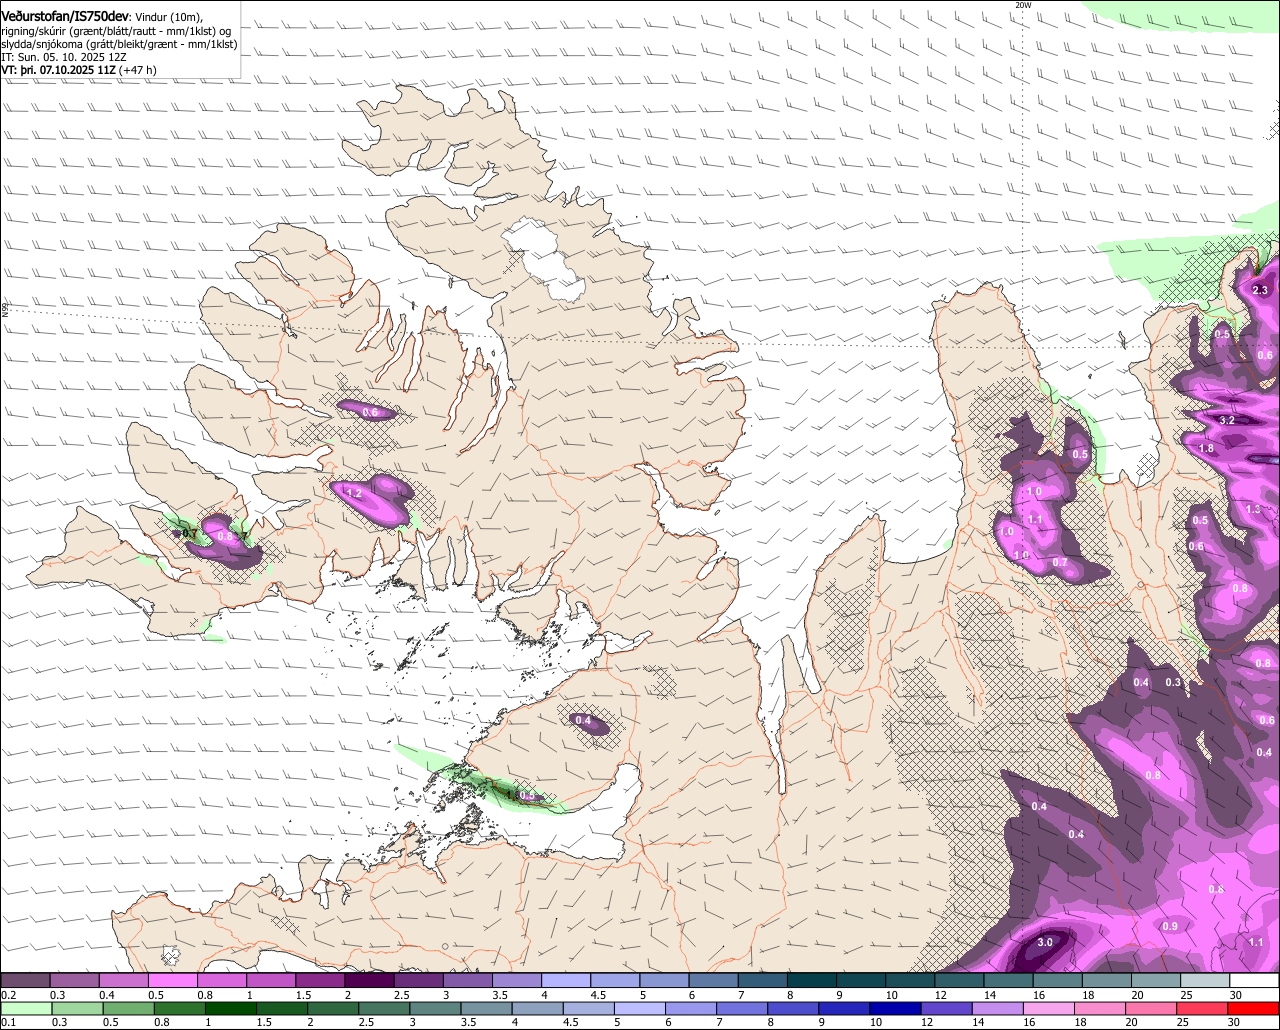Click the 3.0 snowfall value near the bottom
1280x1030 pixels.
(1045, 942)
